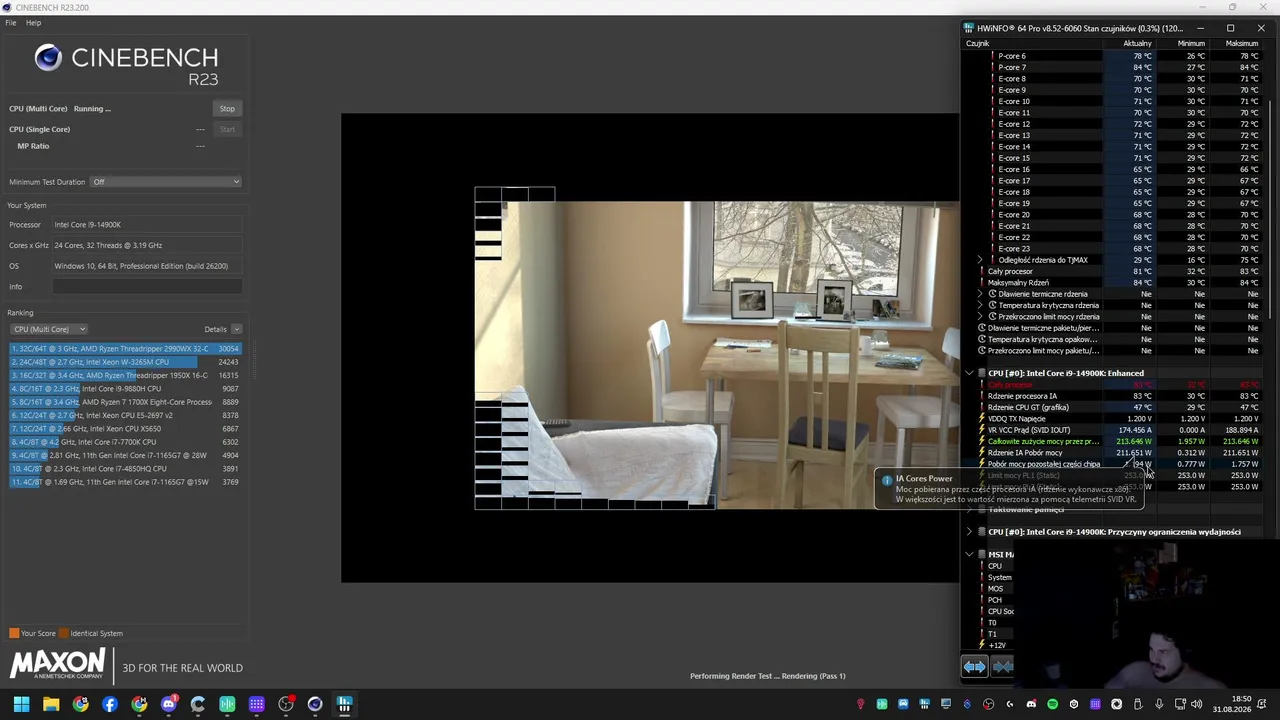This screenshot has height=720, width=1280.
Task: Expand the Dławienie termiczne rdzenia row
Action: coord(980,294)
